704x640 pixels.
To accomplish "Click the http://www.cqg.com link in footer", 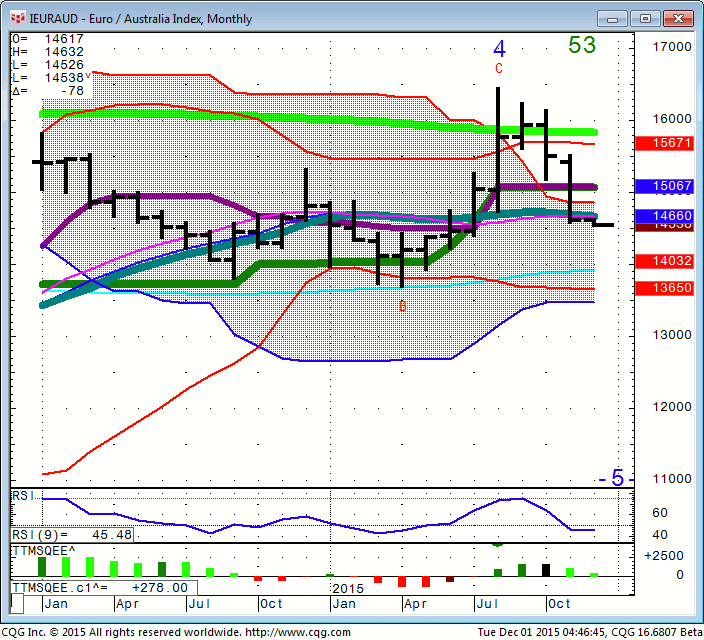I will [x=298, y=633].
